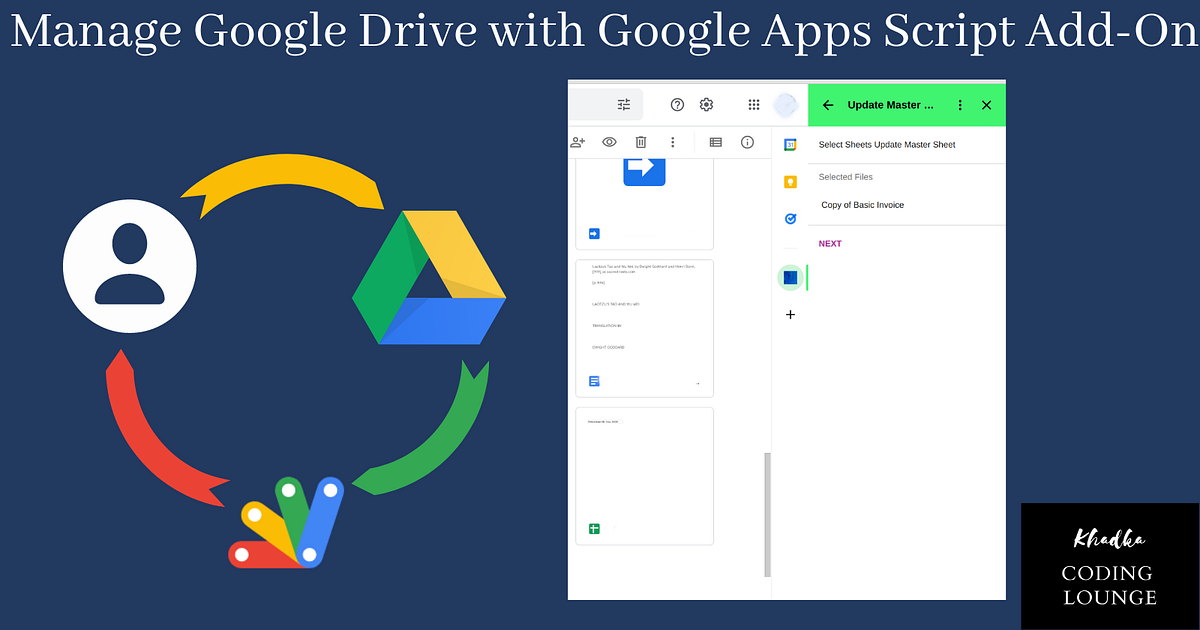Preview the selected file with the eye icon
The image size is (1200, 630).
(609, 142)
